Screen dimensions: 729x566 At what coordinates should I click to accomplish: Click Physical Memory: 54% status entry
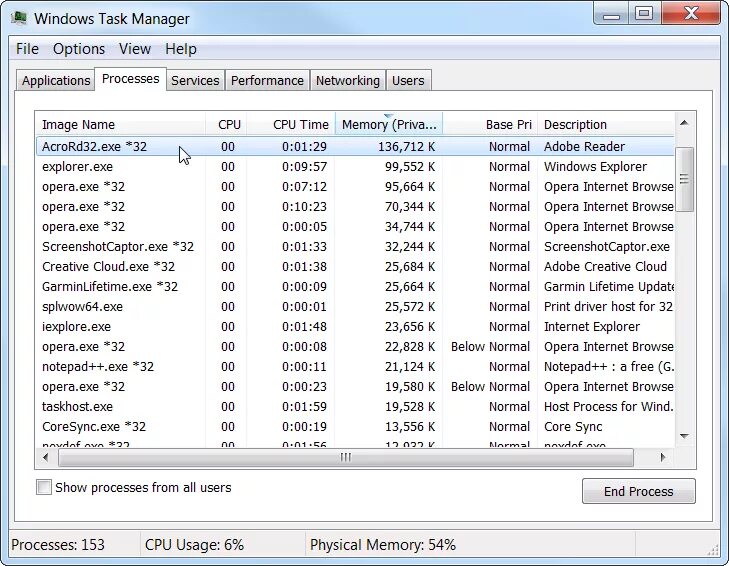point(383,545)
